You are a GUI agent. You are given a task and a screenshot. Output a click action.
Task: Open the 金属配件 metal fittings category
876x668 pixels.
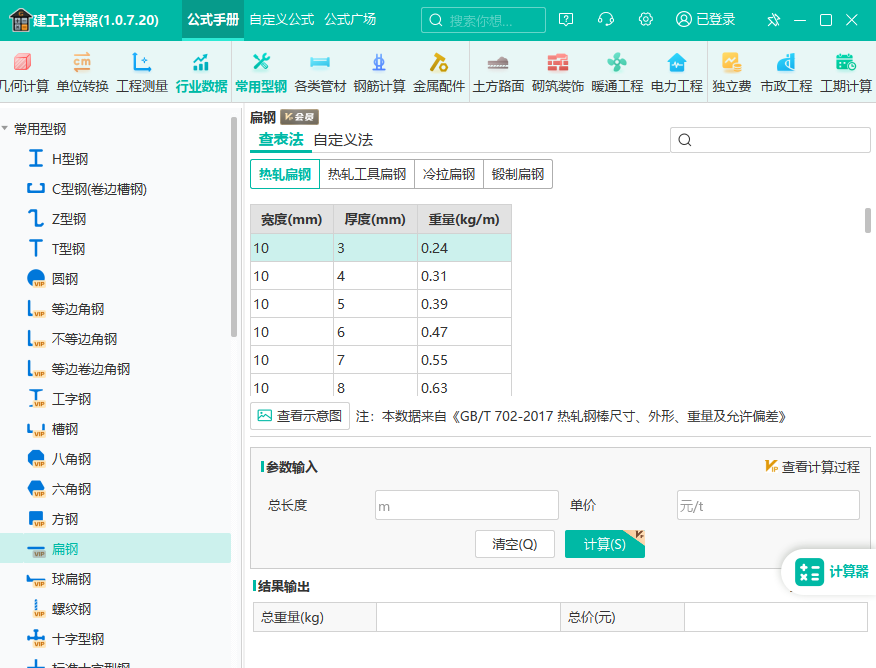pyautogui.click(x=439, y=73)
